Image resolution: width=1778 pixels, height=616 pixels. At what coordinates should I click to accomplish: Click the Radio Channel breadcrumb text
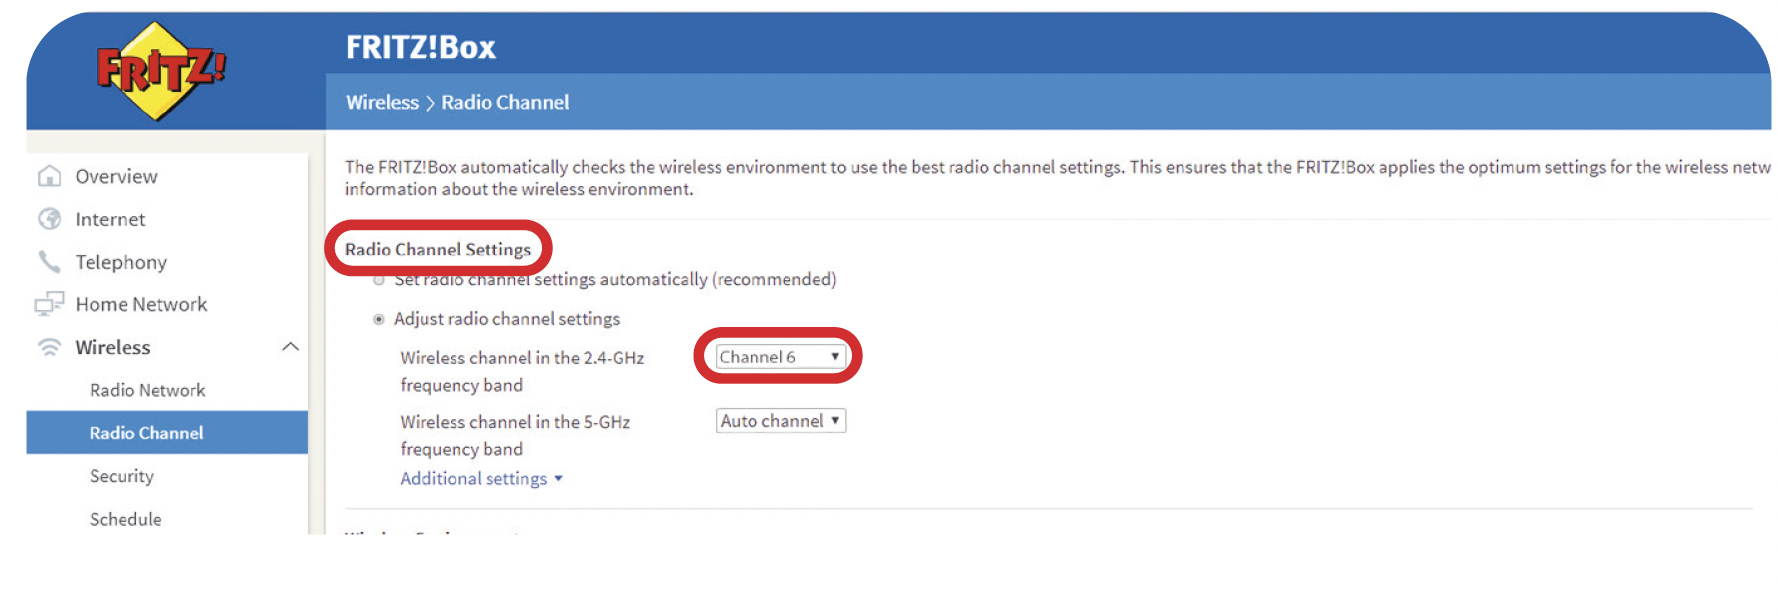pyautogui.click(x=505, y=102)
